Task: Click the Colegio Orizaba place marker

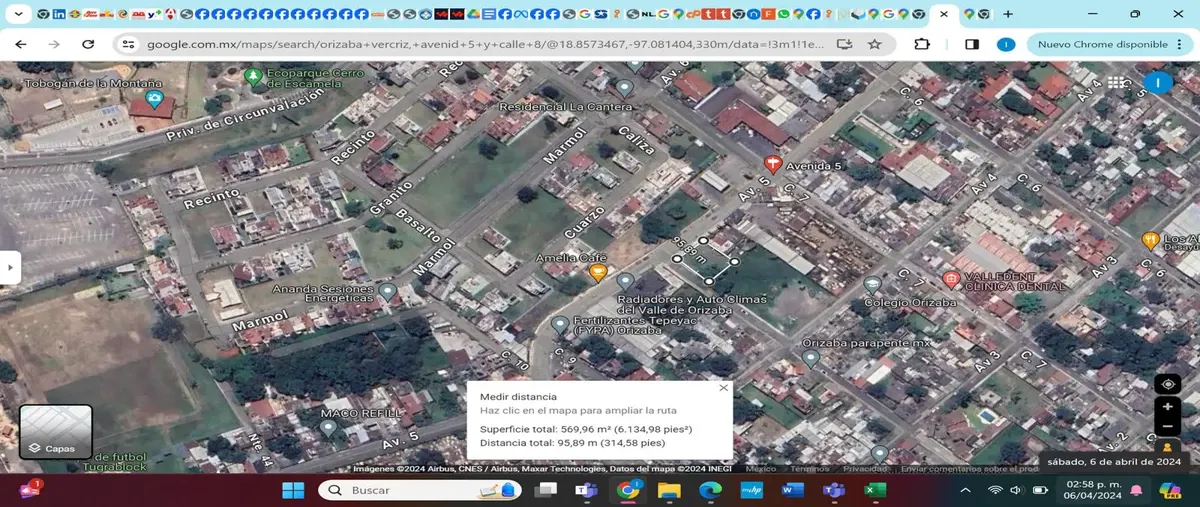Action: point(872,285)
